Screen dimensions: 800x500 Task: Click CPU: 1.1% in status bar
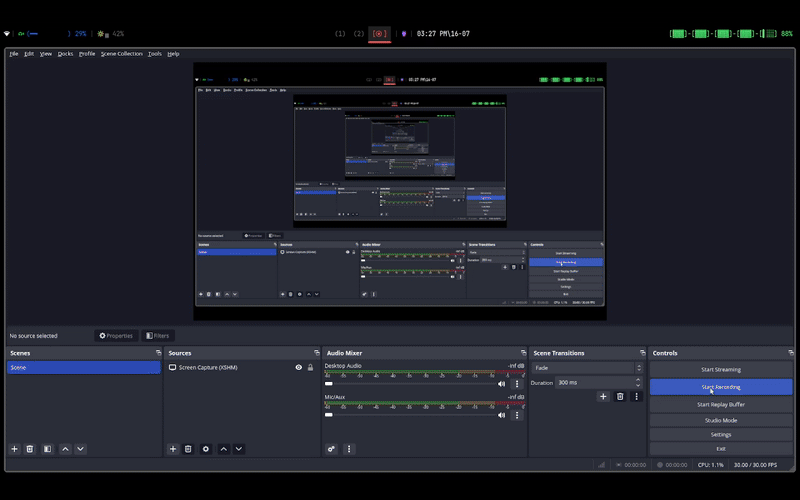click(x=711, y=465)
